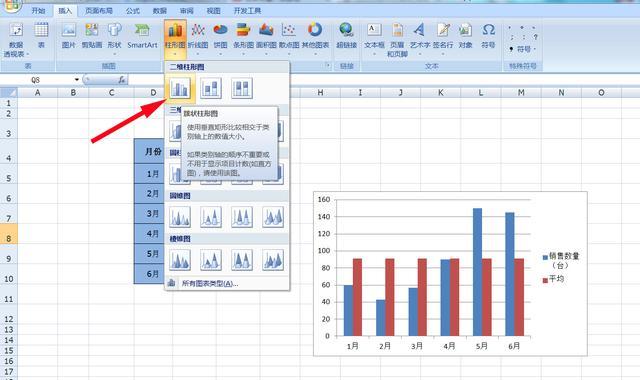
Task: Click the red 平均 legend swatch
Action: (x=545, y=280)
